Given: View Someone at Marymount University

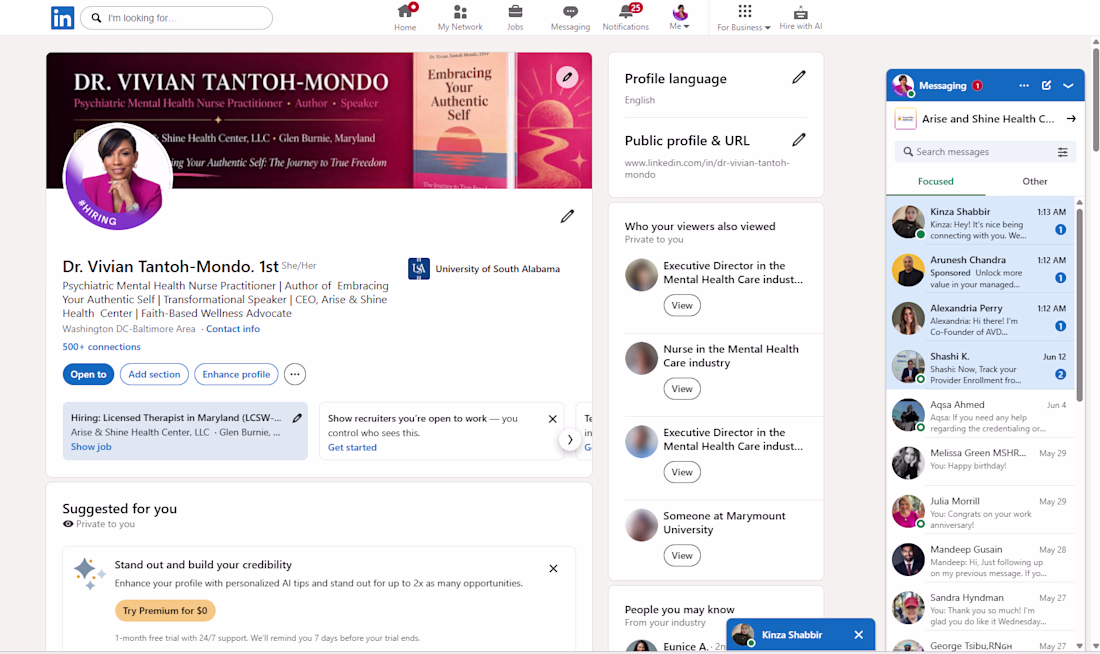Looking at the screenshot, I should pyautogui.click(x=682, y=556).
